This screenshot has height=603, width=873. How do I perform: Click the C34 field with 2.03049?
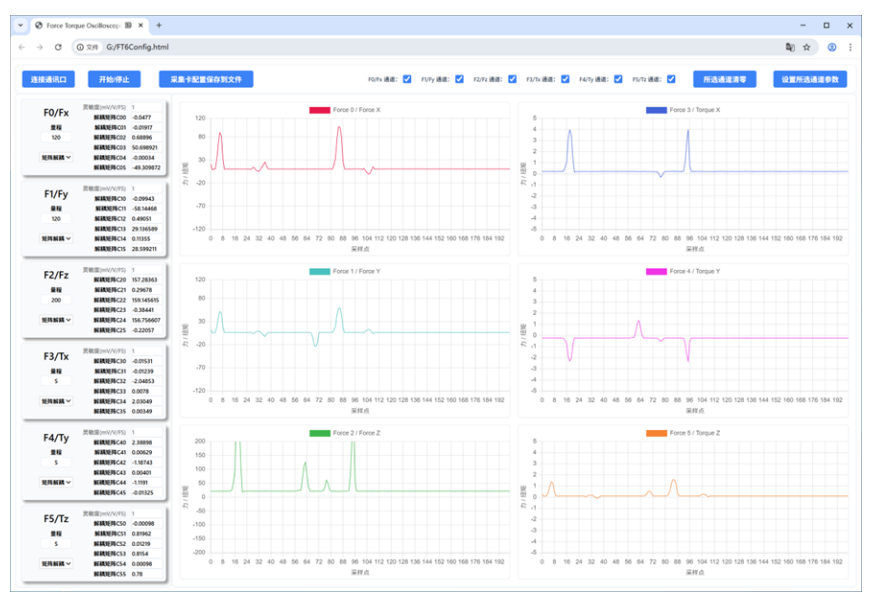[146, 401]
